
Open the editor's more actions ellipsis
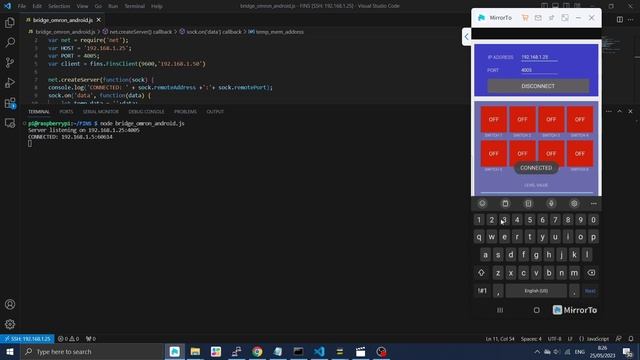click(x=631, y=20)
